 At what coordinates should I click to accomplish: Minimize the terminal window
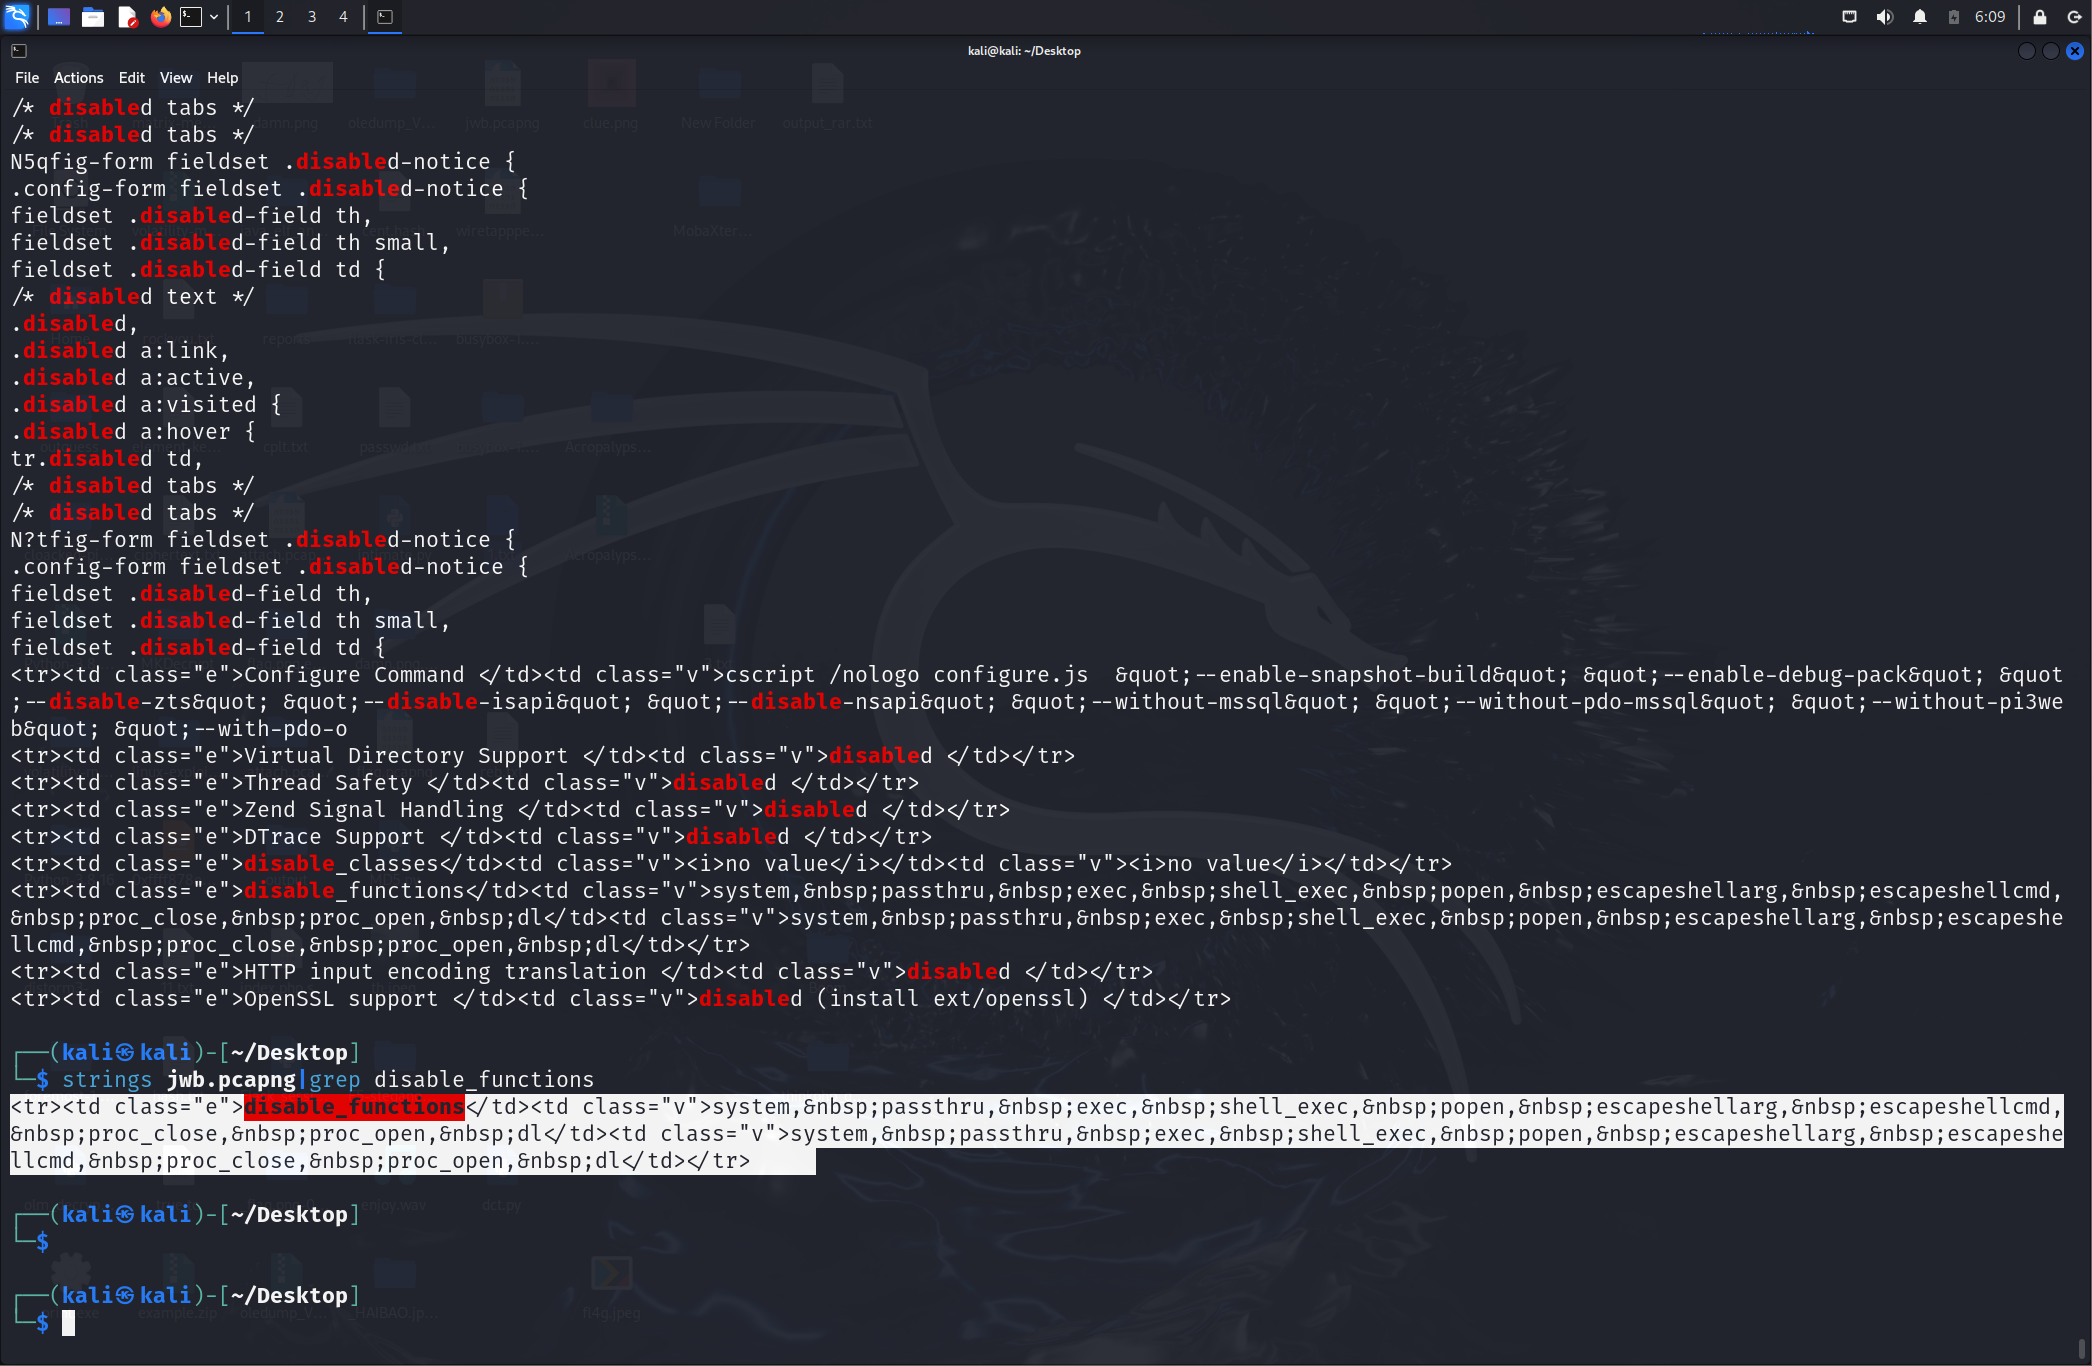point(2027,51)
